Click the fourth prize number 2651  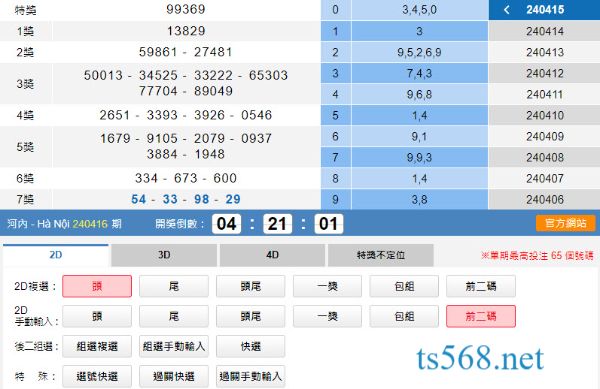coord(115,115)
